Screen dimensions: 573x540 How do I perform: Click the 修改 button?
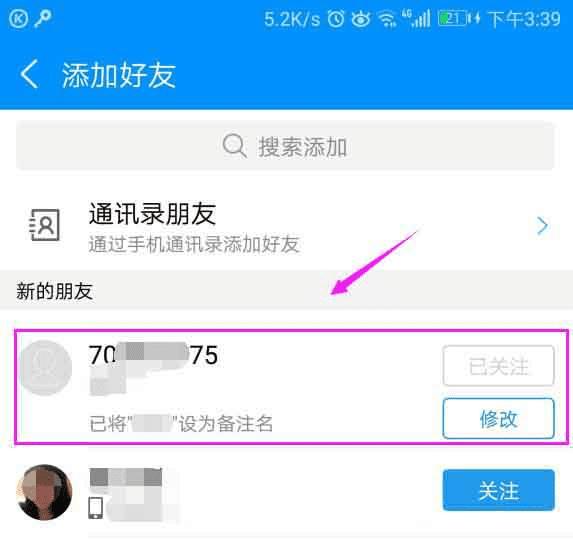pyautogui.click(x=498, y=419)
